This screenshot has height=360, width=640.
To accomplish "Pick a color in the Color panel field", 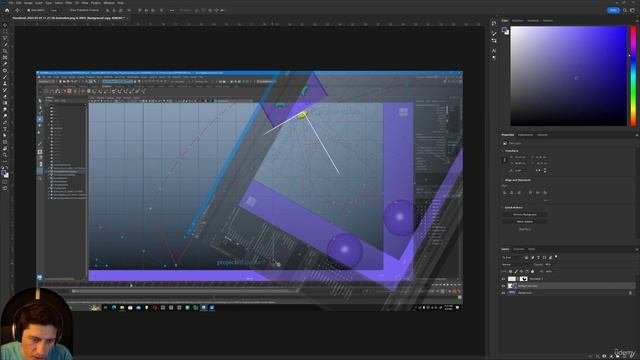I will [x=568, y=76].
